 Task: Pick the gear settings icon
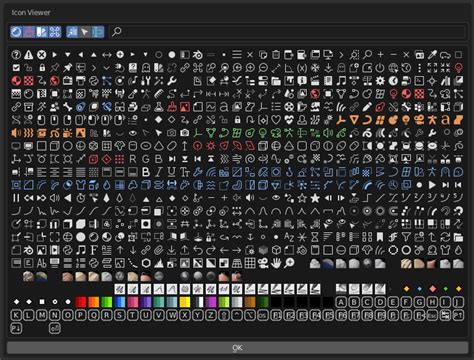click(x=380, y=81)
